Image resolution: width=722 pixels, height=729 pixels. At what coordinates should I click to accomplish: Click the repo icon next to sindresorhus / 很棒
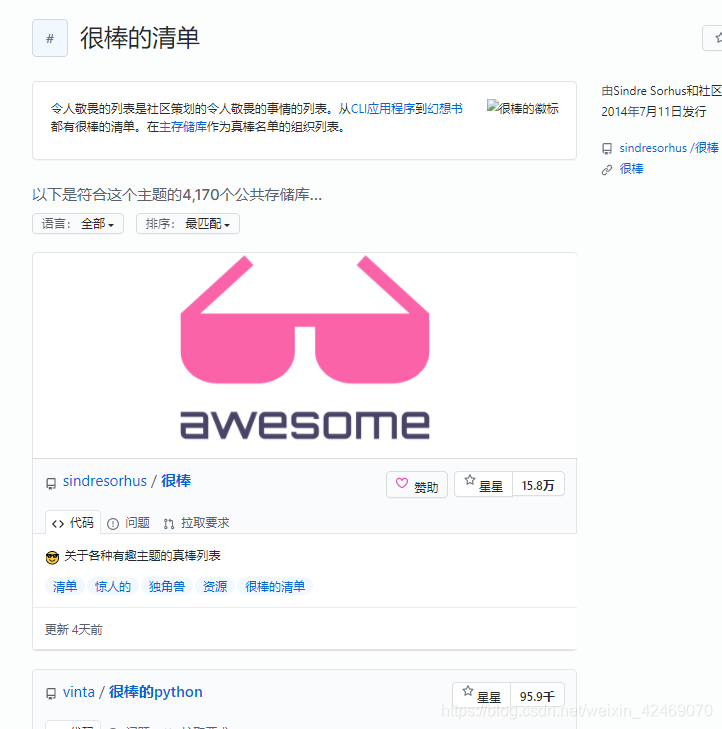(51, 484)
